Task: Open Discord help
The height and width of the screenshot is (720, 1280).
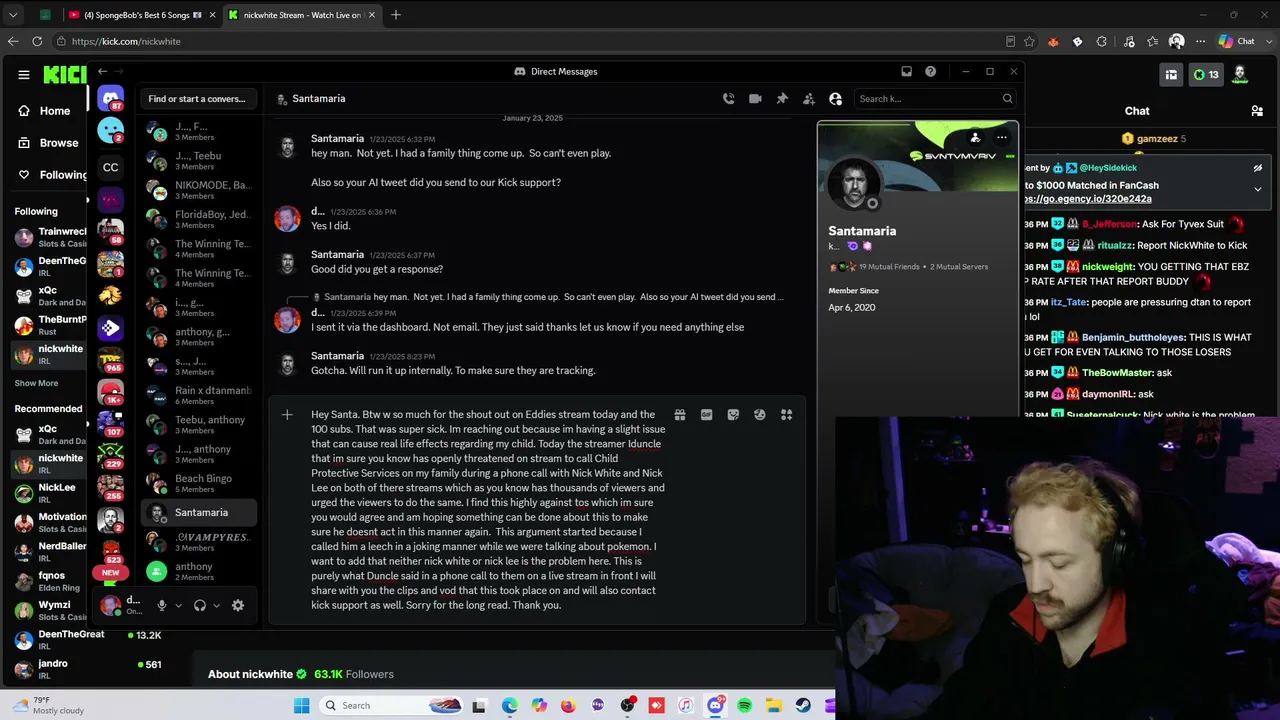Action: click(931, 72)
